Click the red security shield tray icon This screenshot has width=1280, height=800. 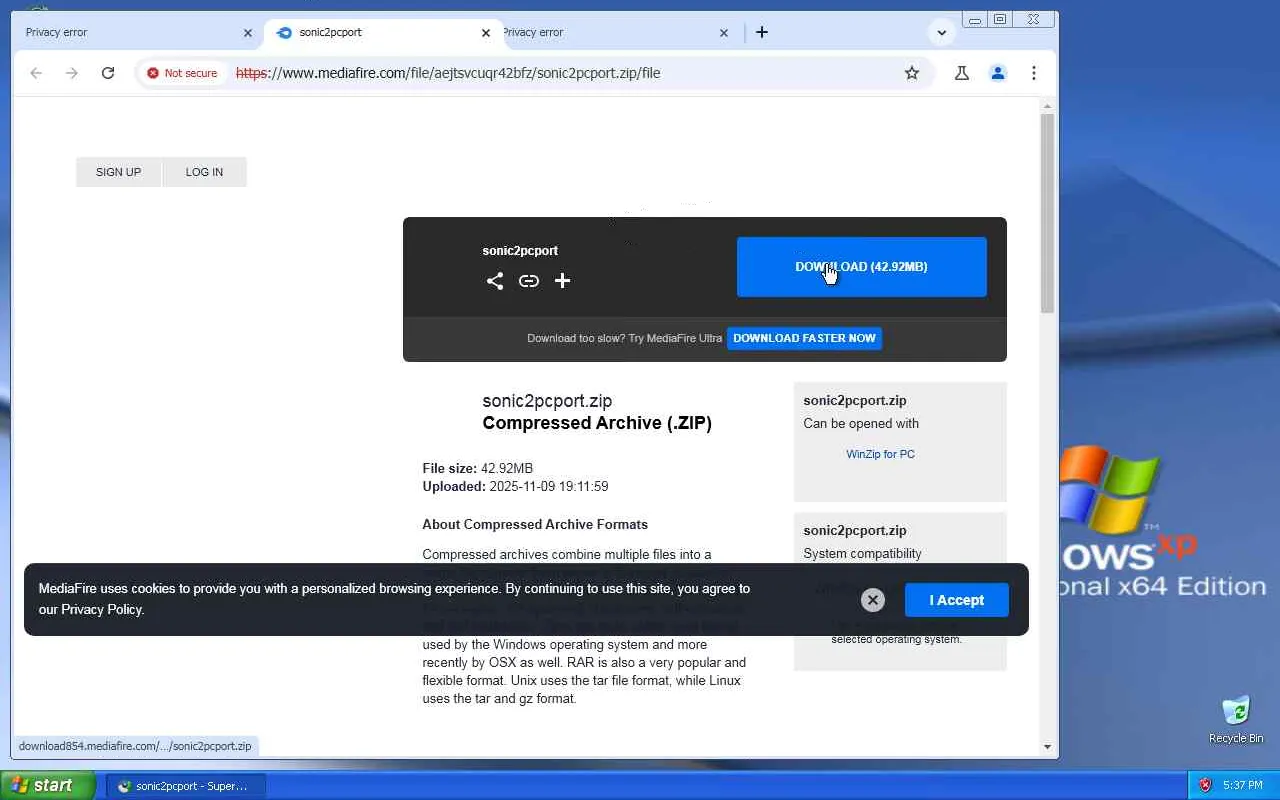pyautogui.click(x=1205, y=786)
